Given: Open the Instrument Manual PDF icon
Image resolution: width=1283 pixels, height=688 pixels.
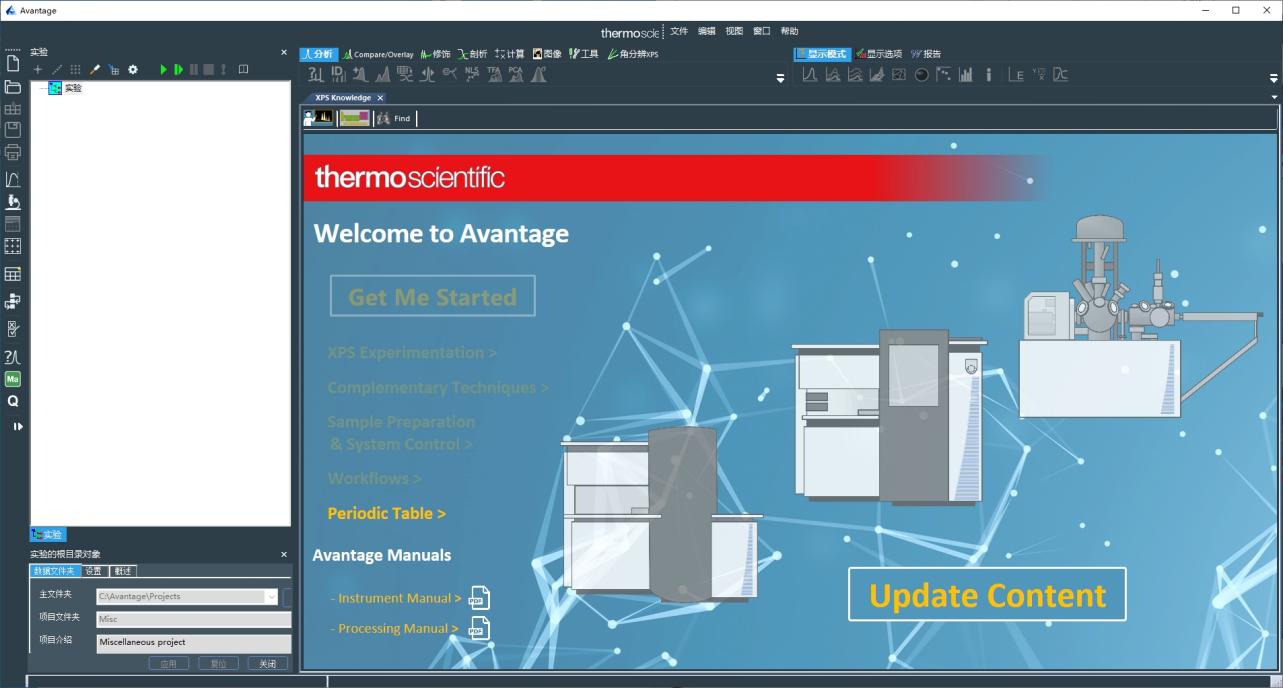Looking at the screenshot, I should click(x=480, y=598).
